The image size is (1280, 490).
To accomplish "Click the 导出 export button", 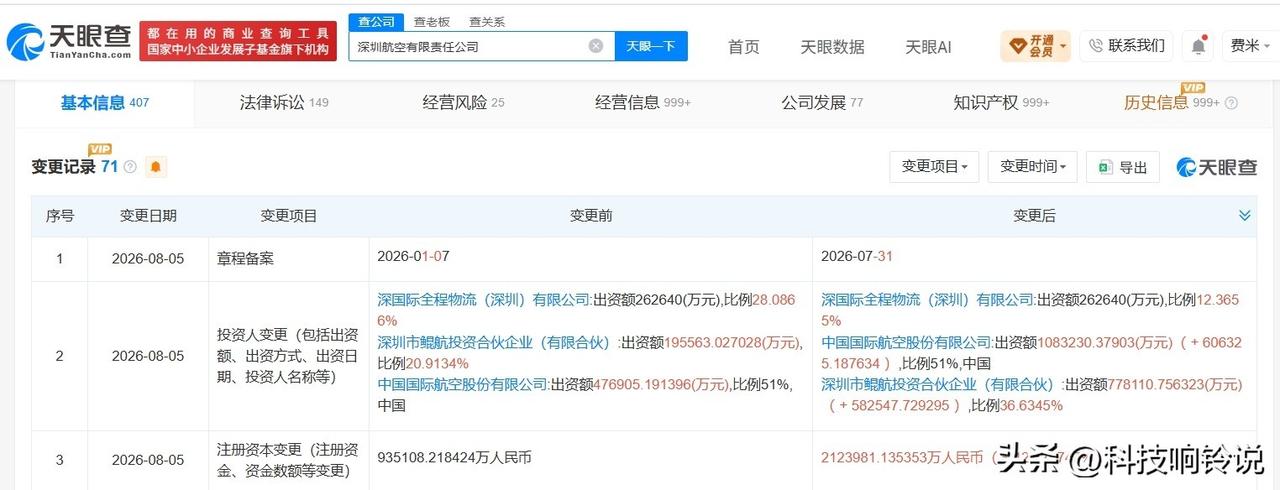I will (1123, 167).
